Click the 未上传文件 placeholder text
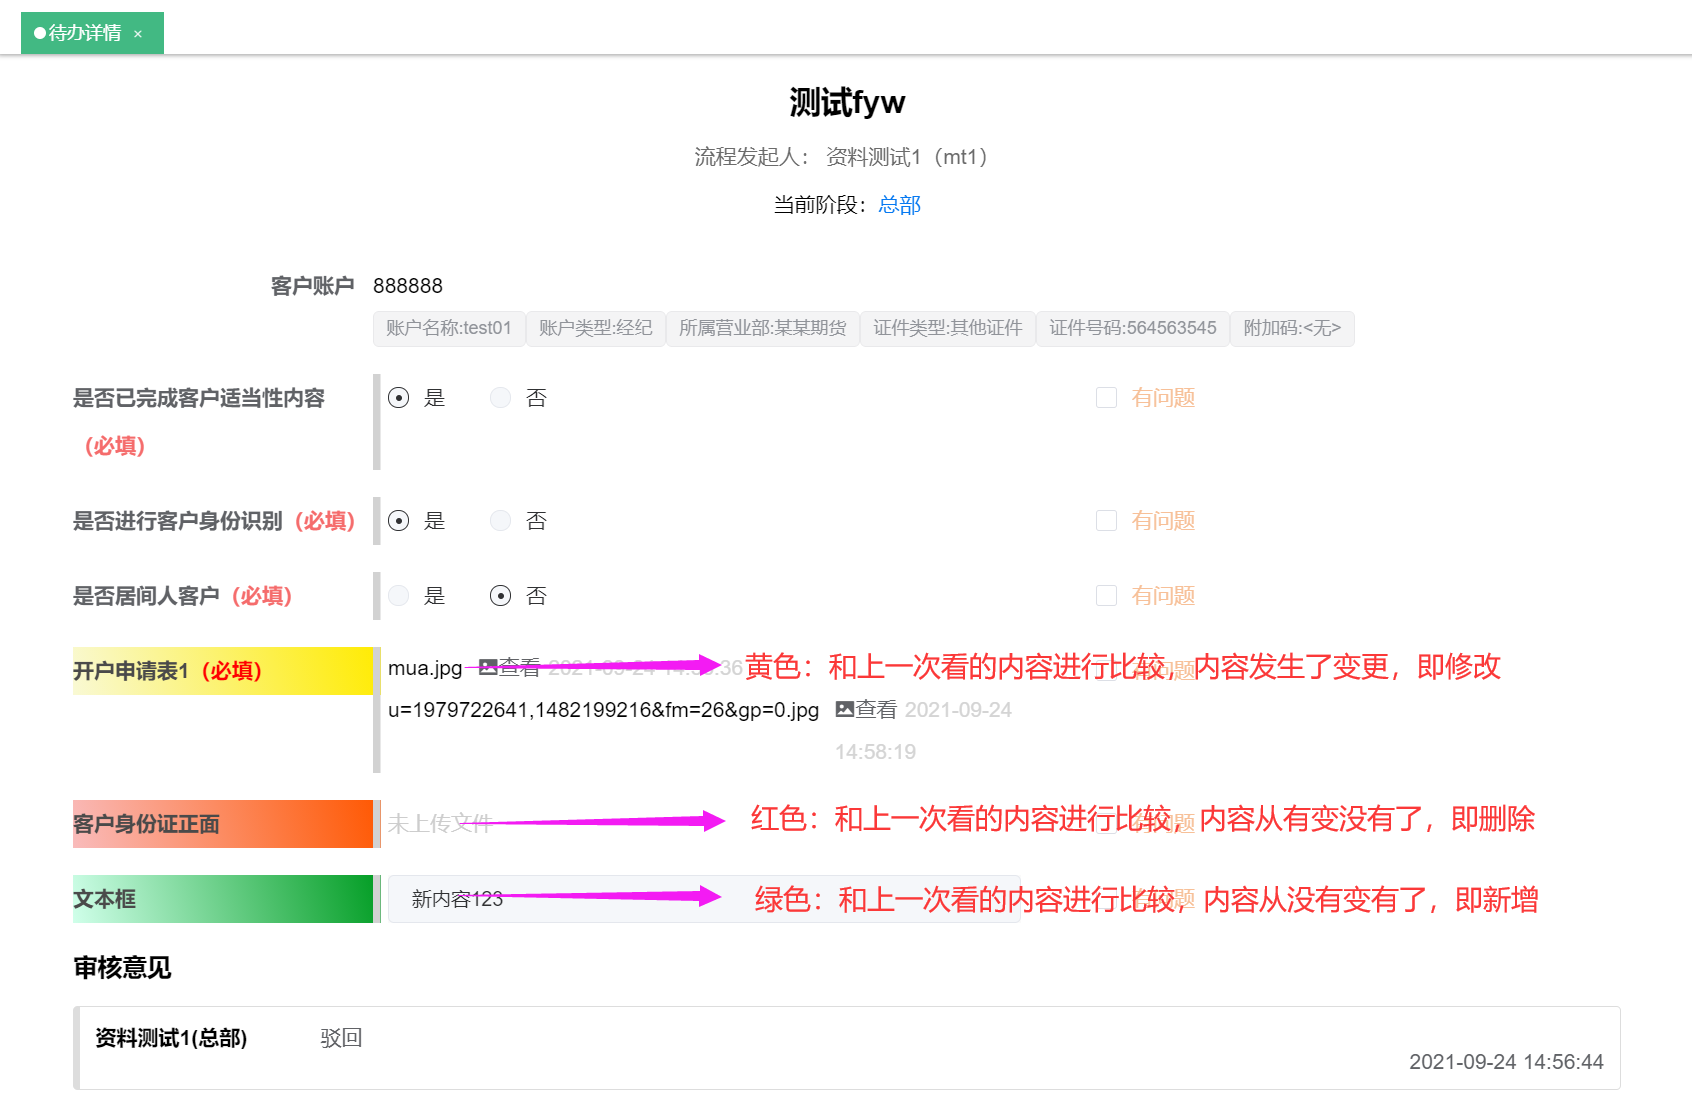Screen dimensions: 1692x1100 (x=440, y=823)
